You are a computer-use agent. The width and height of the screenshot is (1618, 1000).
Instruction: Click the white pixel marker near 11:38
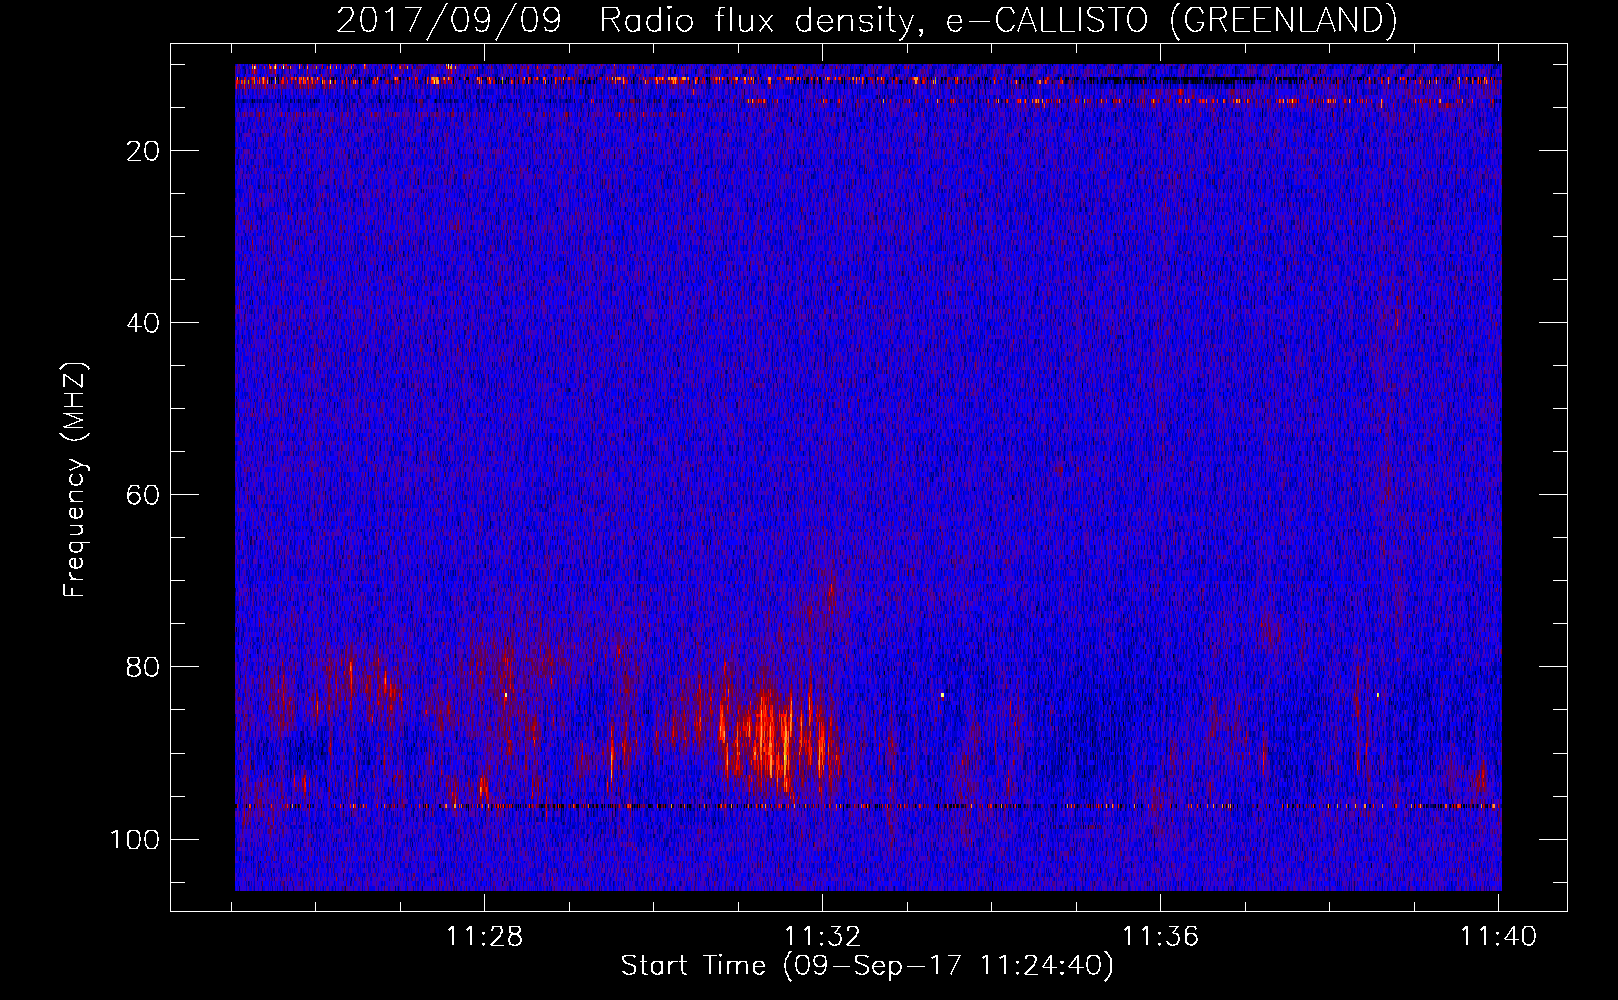point(1378,694)
